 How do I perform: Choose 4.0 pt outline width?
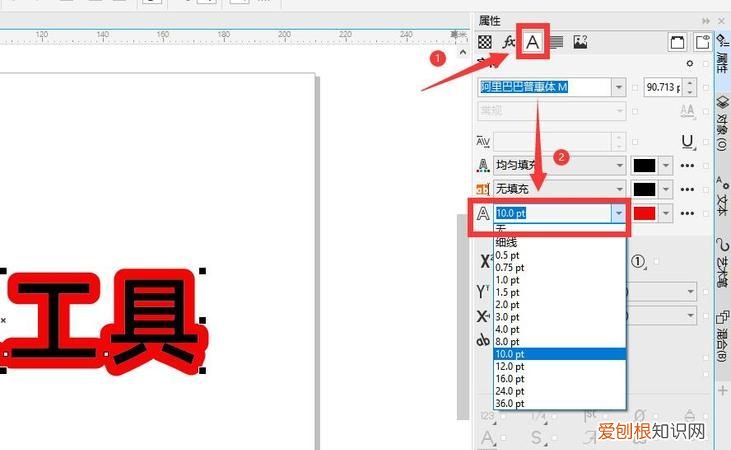559,329
